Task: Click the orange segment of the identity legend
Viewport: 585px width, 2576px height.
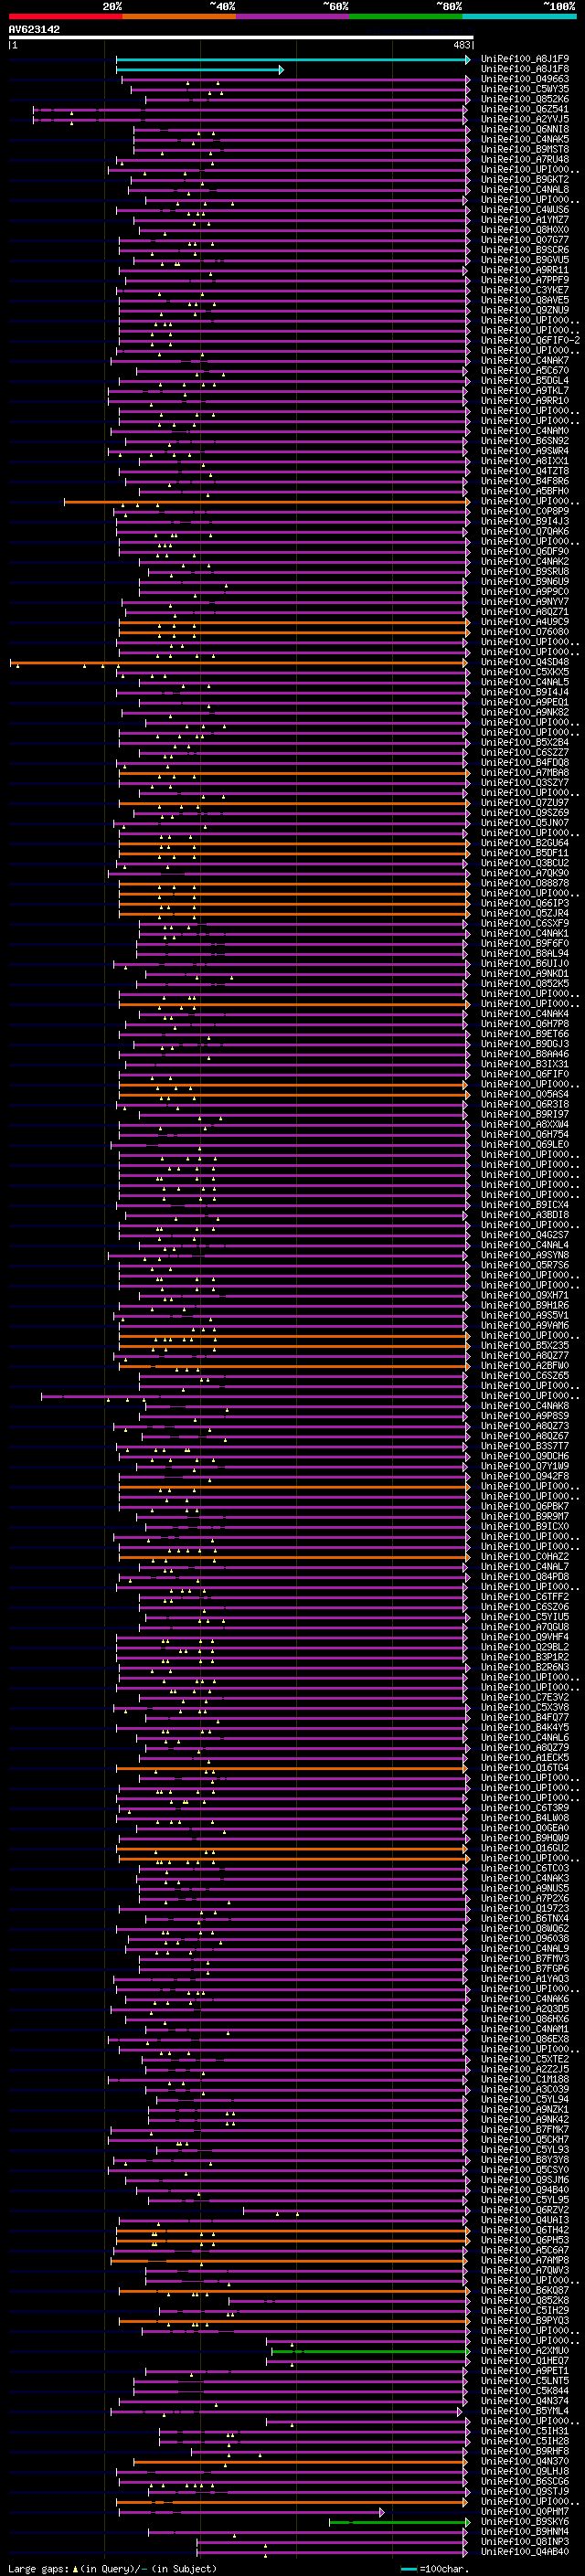Action: (x=179, y=16)
